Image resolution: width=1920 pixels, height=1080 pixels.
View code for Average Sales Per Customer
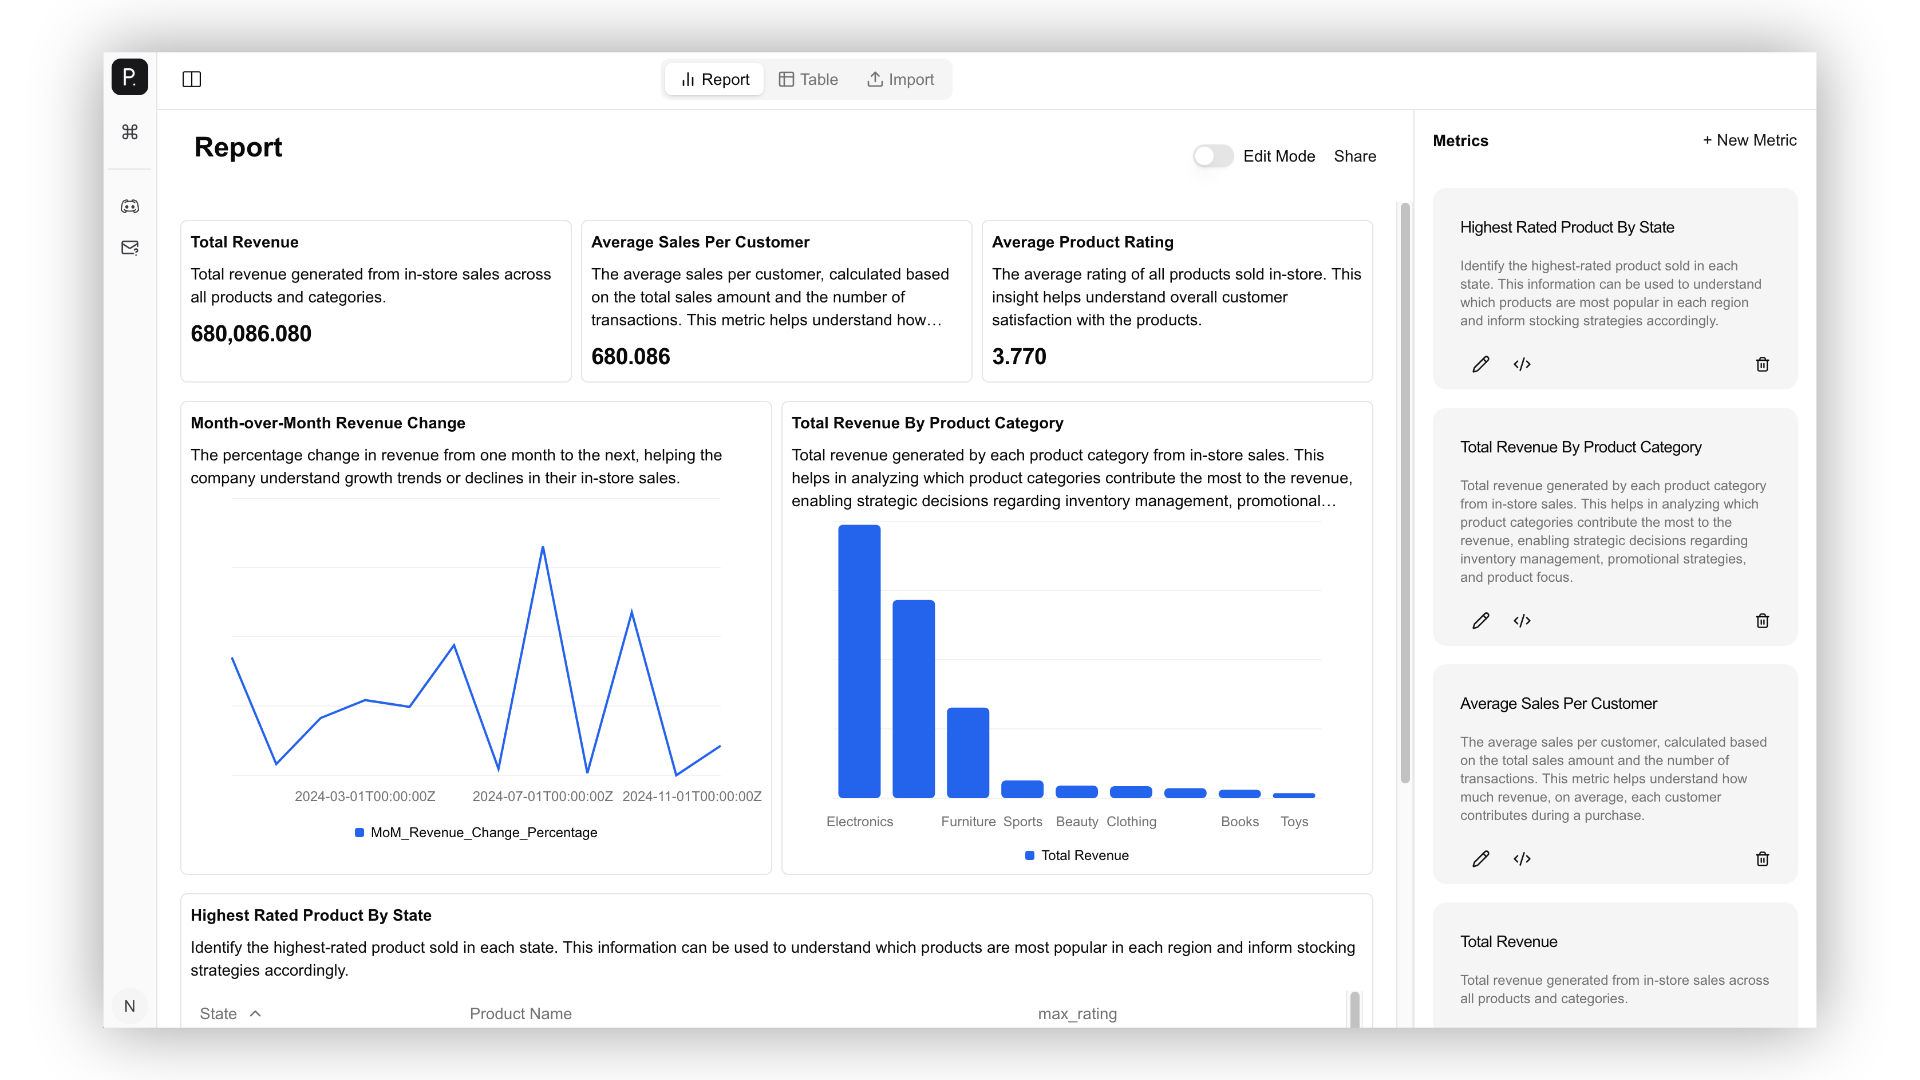click(1522, 859)
